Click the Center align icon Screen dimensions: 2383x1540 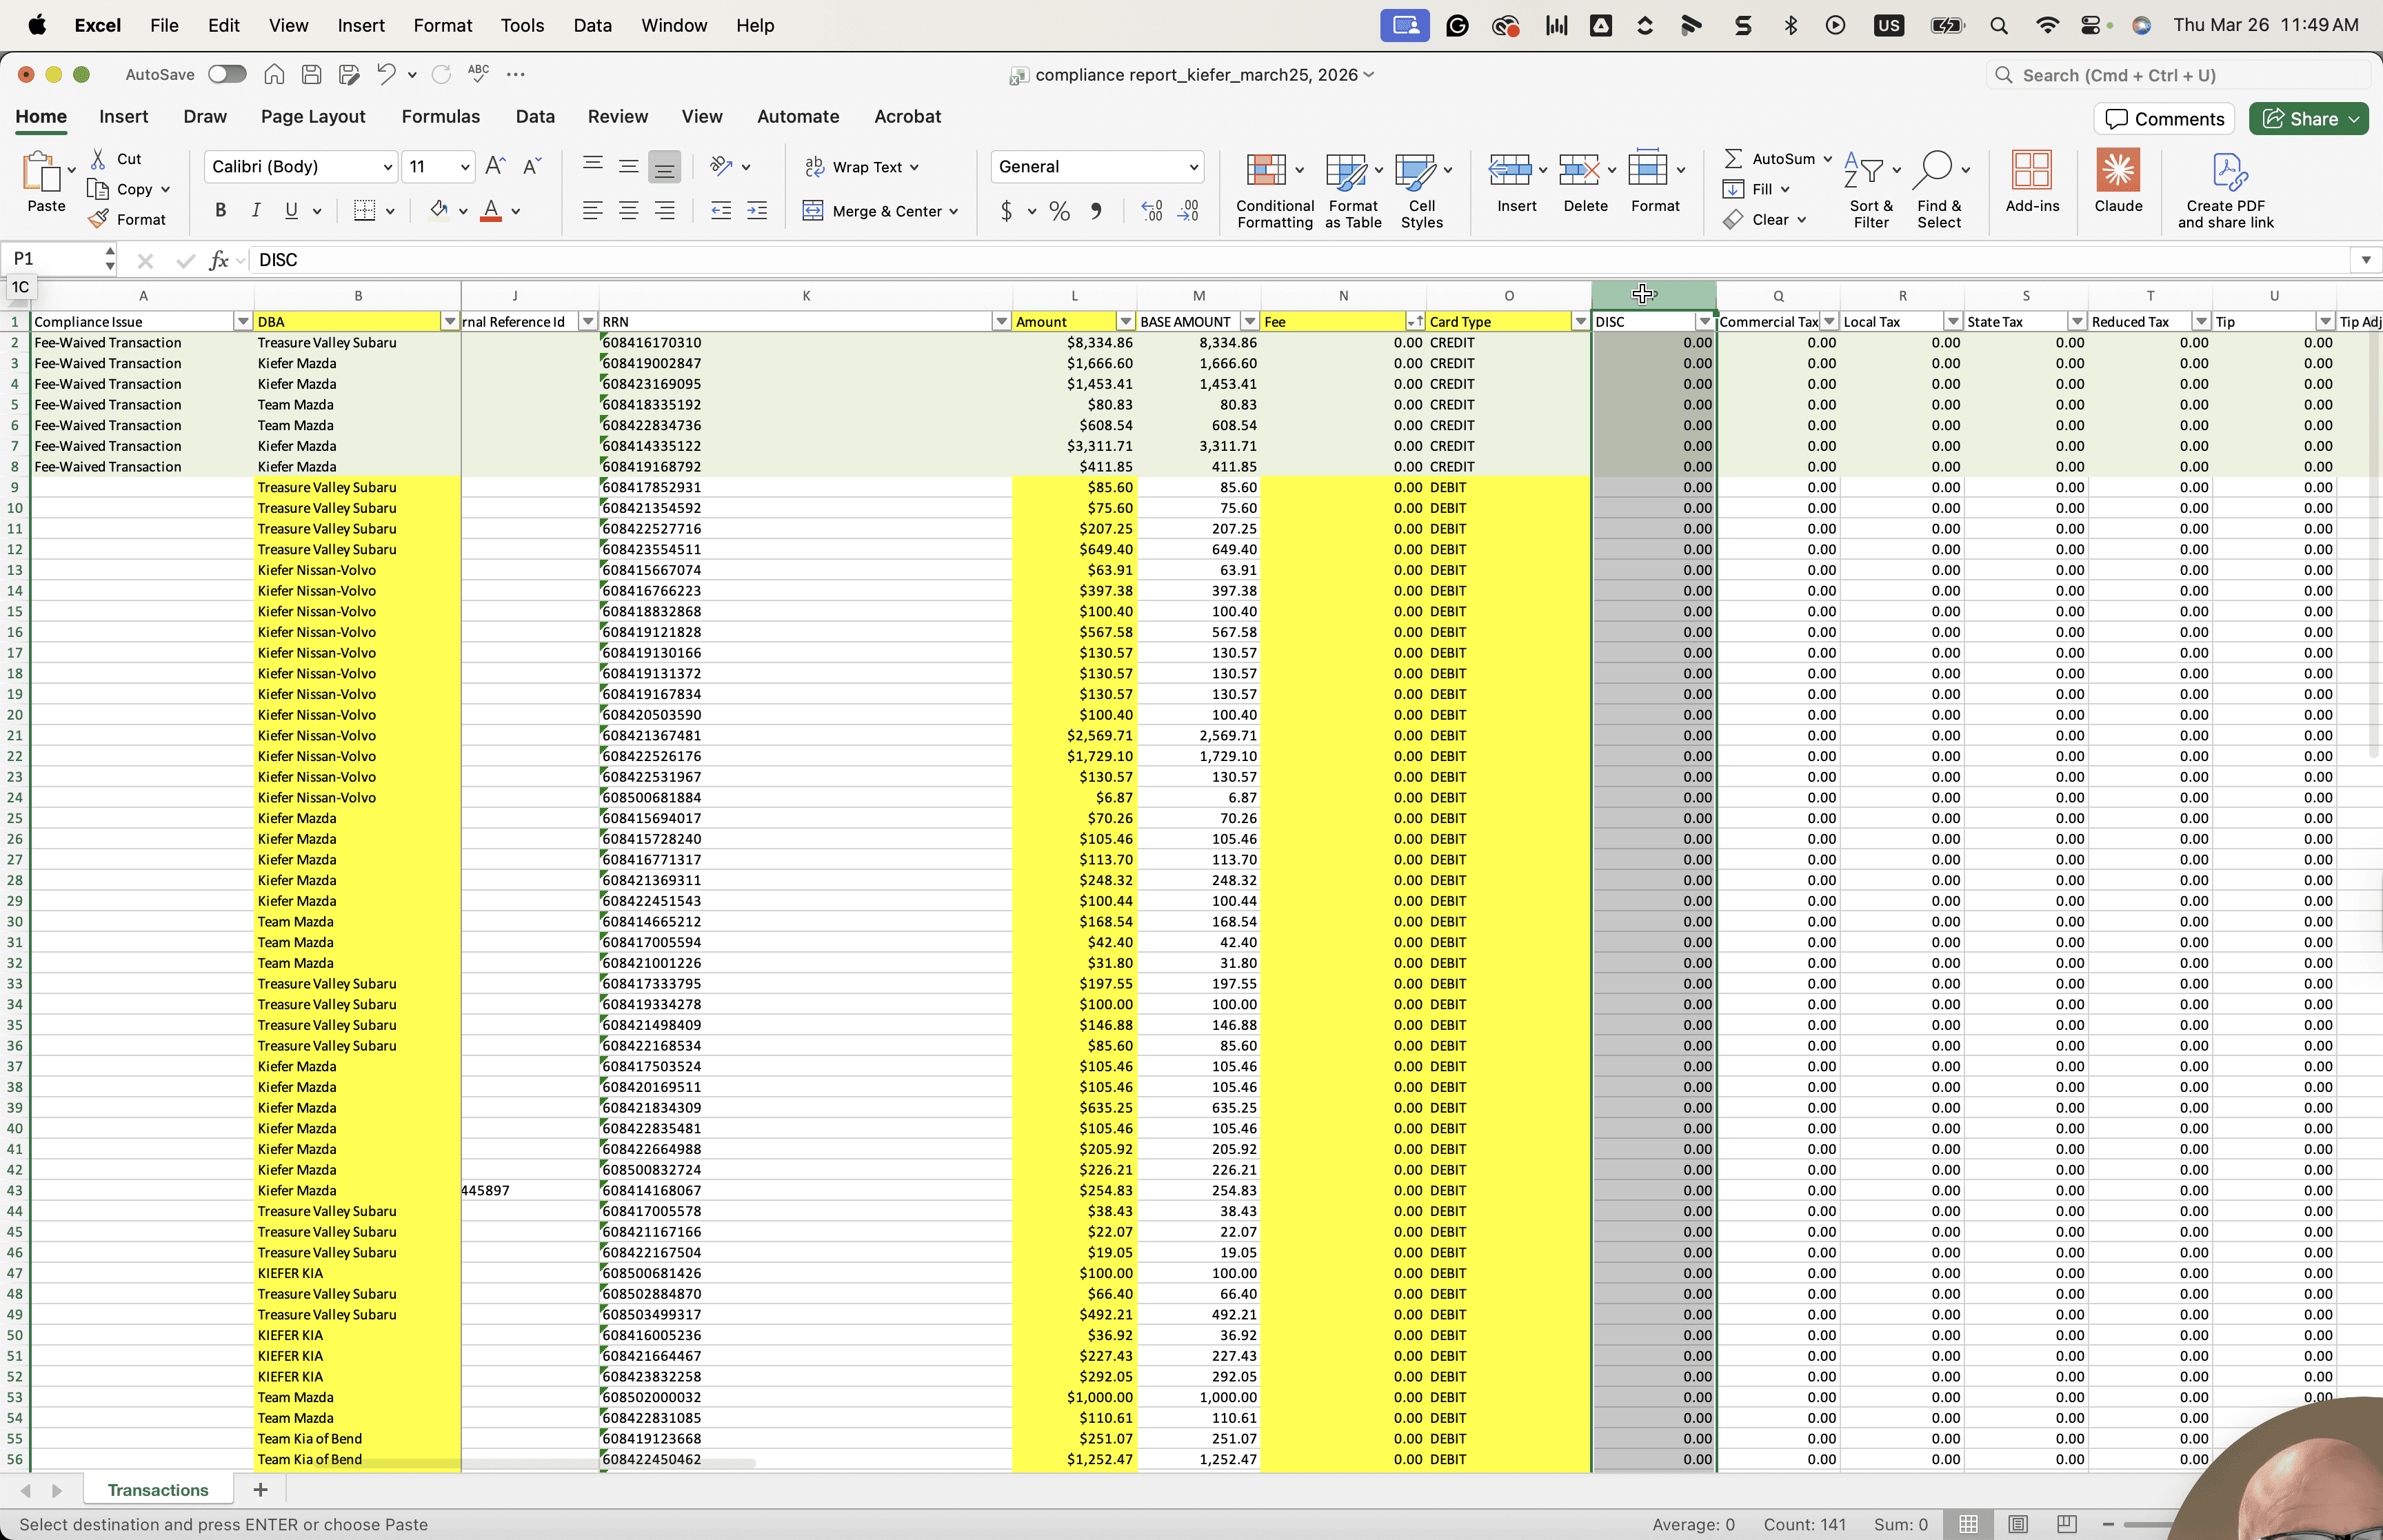point(629,211)
